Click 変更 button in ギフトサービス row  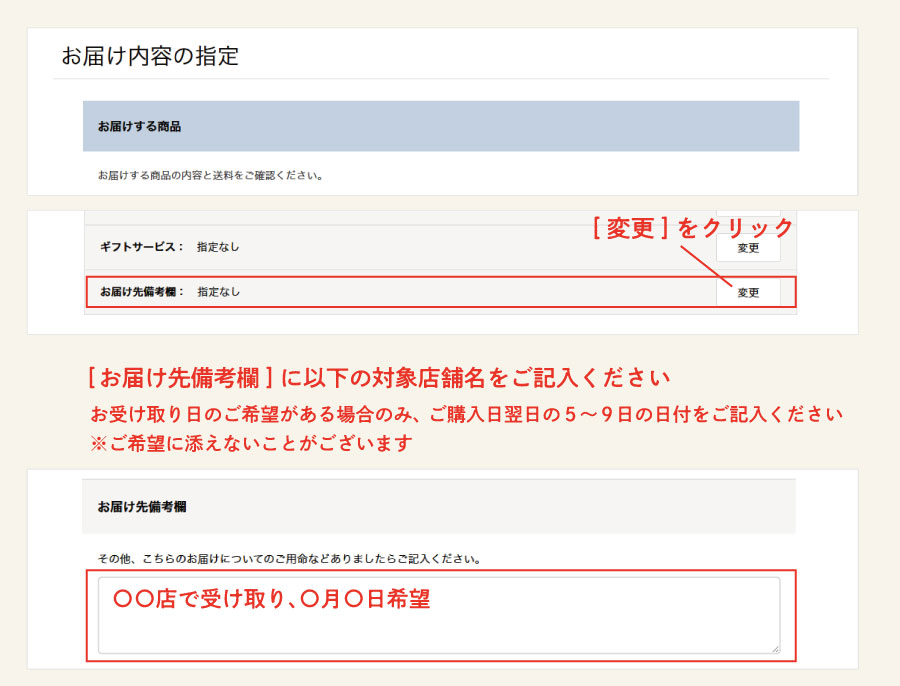pyautogui.click(x=748, y=248)
